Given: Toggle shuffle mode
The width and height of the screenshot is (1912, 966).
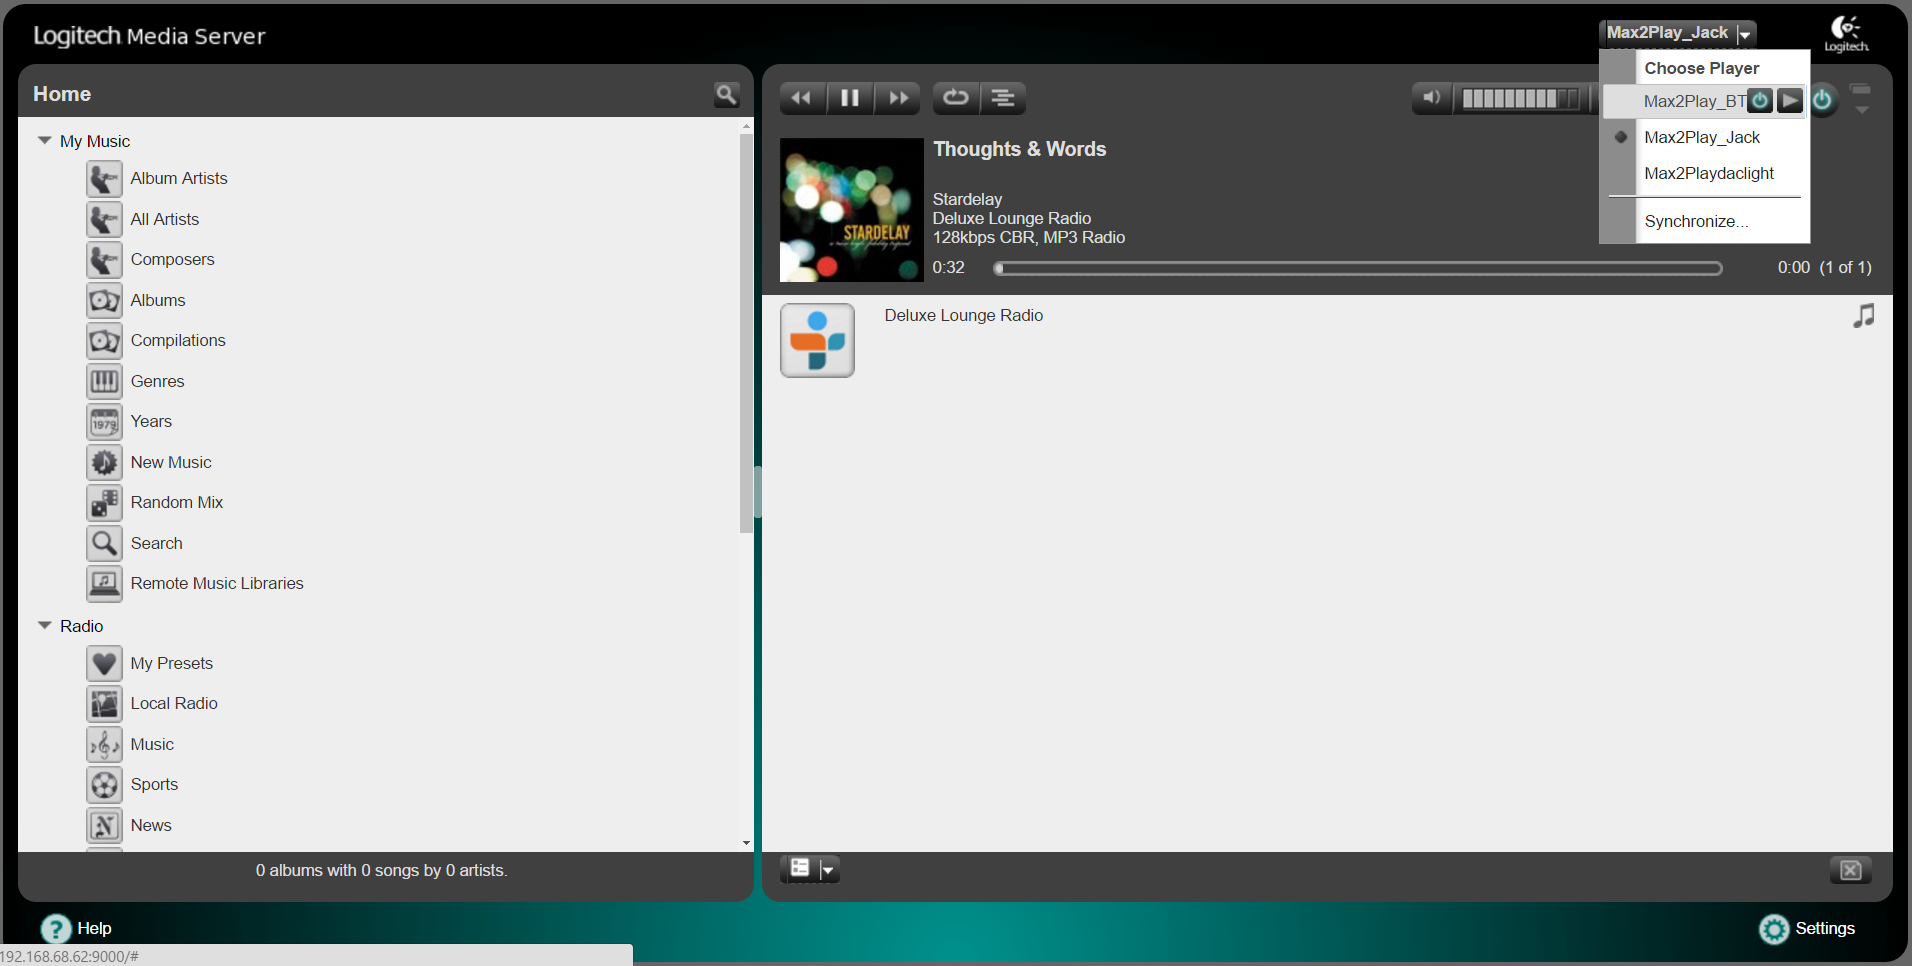Looking at the screenshot, I should [x=1003, y=98].
